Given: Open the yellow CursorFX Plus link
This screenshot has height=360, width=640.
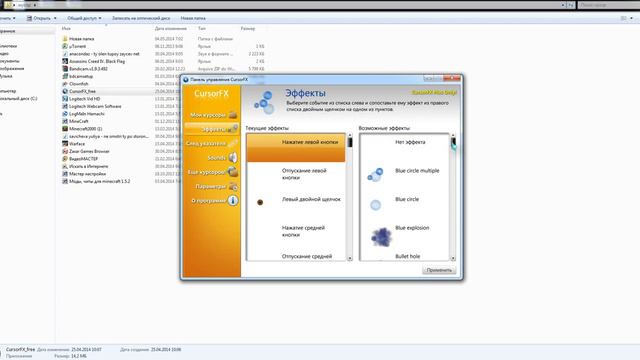Looking at the screenshot, I should tap(434, 93).
